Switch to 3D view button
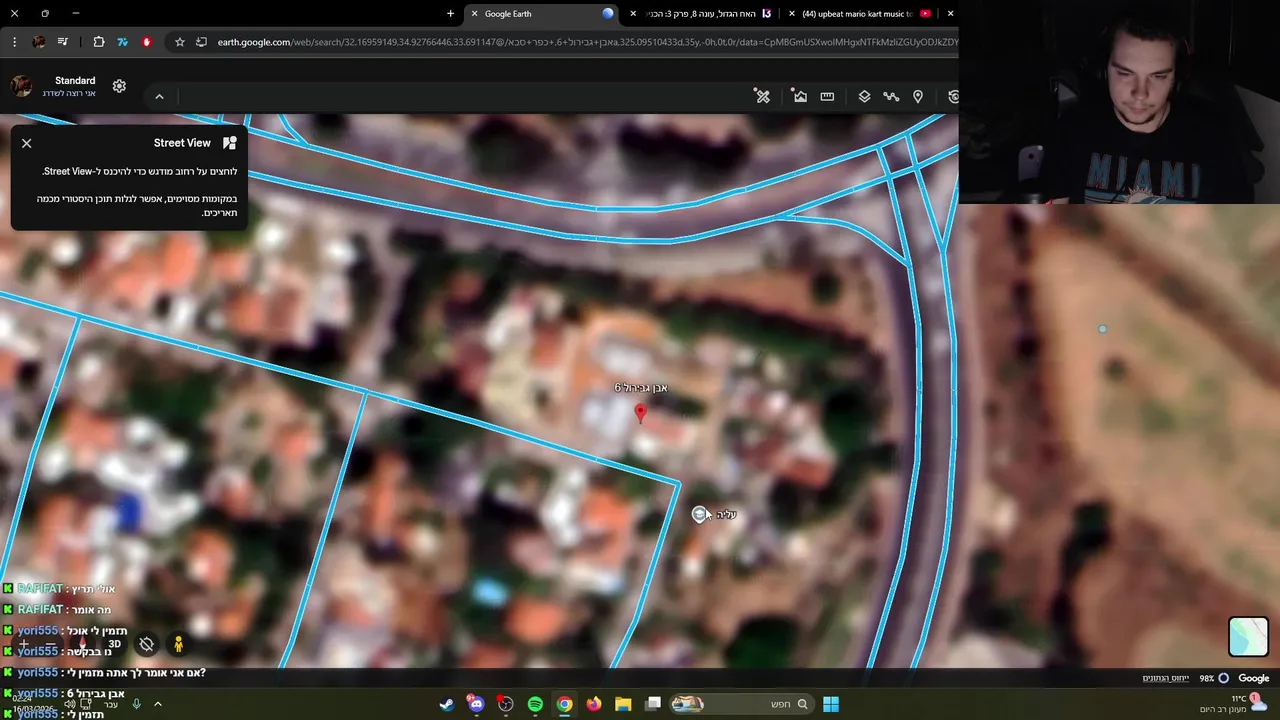 pyautogui.click(x=115, y=645)
